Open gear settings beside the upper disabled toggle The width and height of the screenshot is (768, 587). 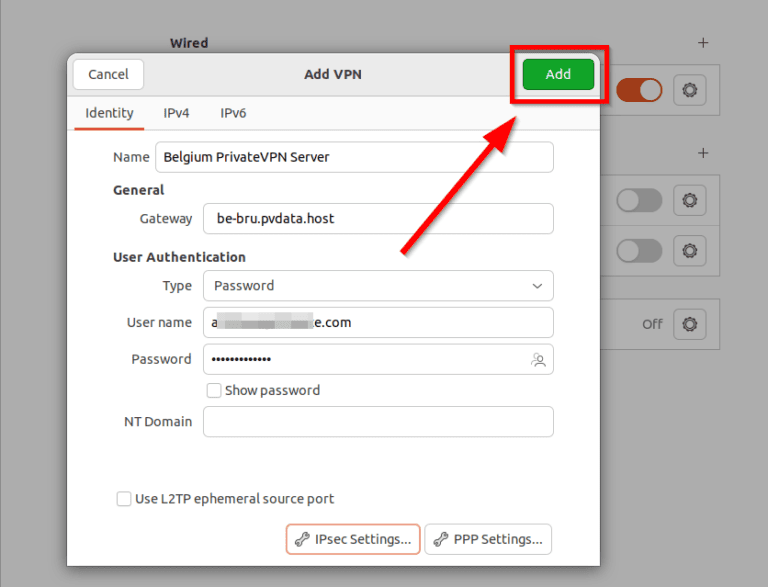pos(689,201)
